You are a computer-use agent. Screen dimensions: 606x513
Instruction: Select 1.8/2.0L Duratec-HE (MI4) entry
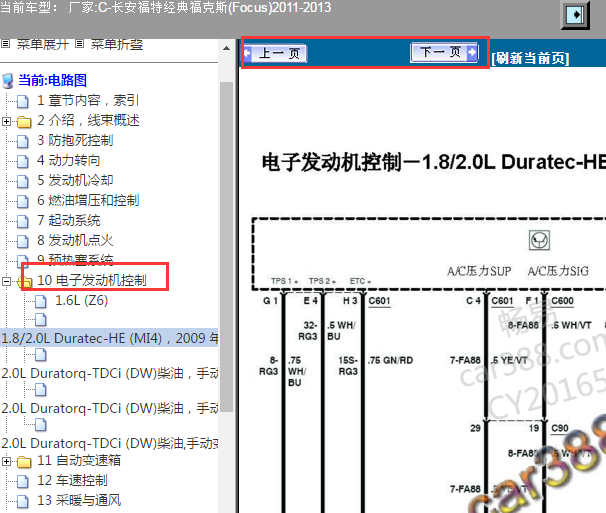[x=109, y=338]
